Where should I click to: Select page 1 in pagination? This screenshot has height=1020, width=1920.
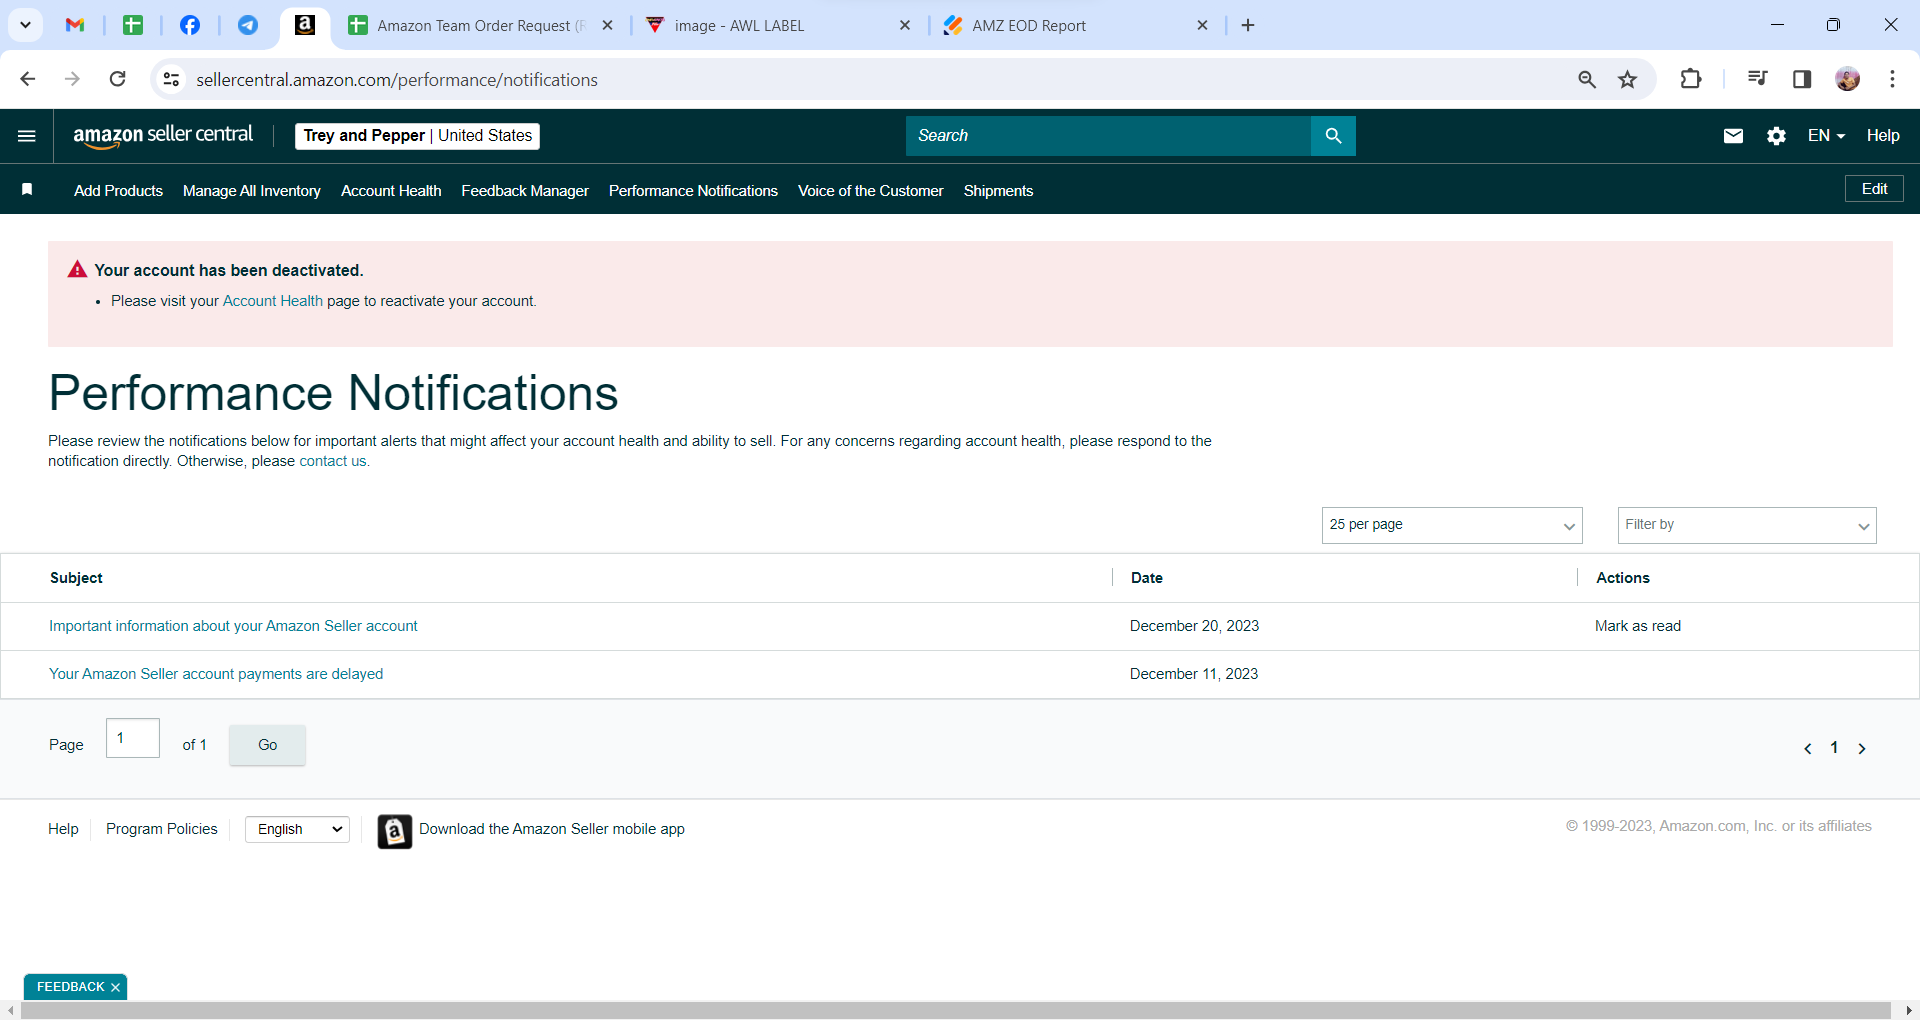pyautogui.click(x=1834, y=747)
